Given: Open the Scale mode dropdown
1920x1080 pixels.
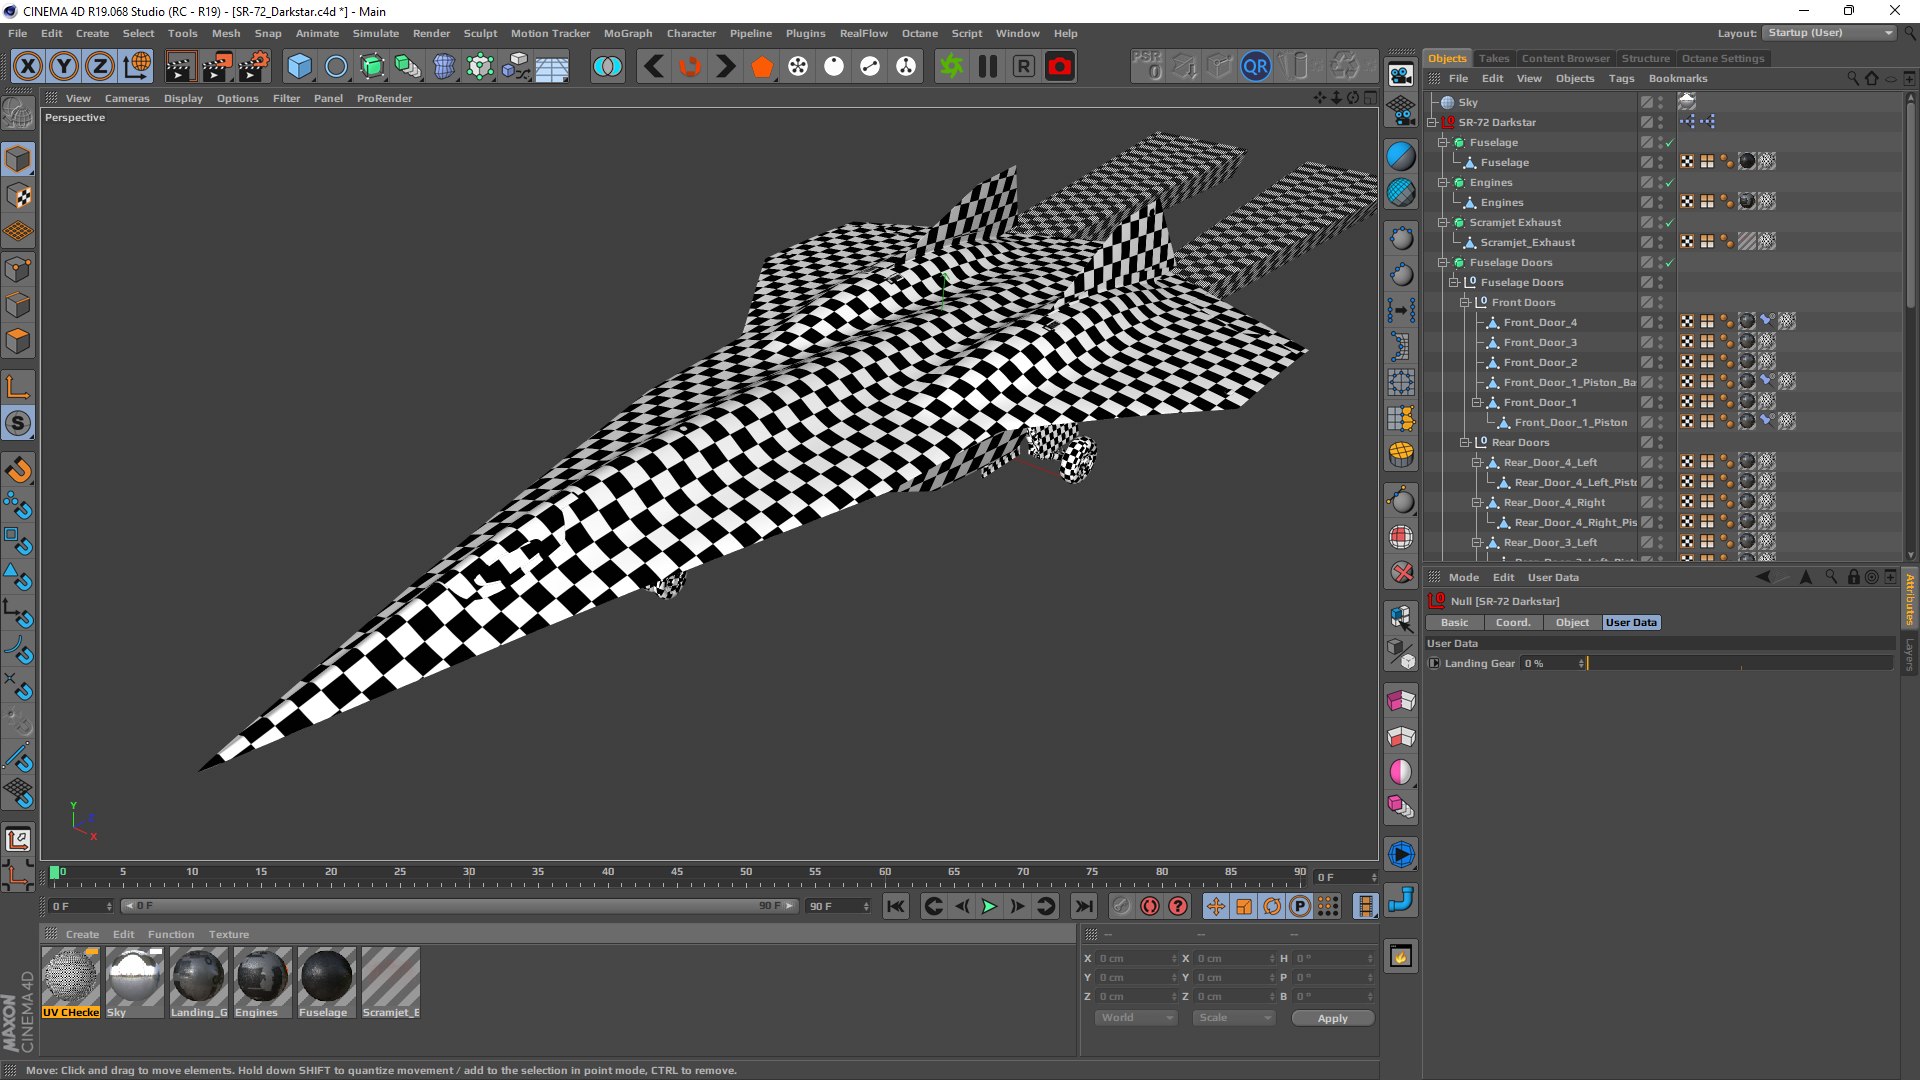Looking at the screenshot, I should point(1233,1017).
